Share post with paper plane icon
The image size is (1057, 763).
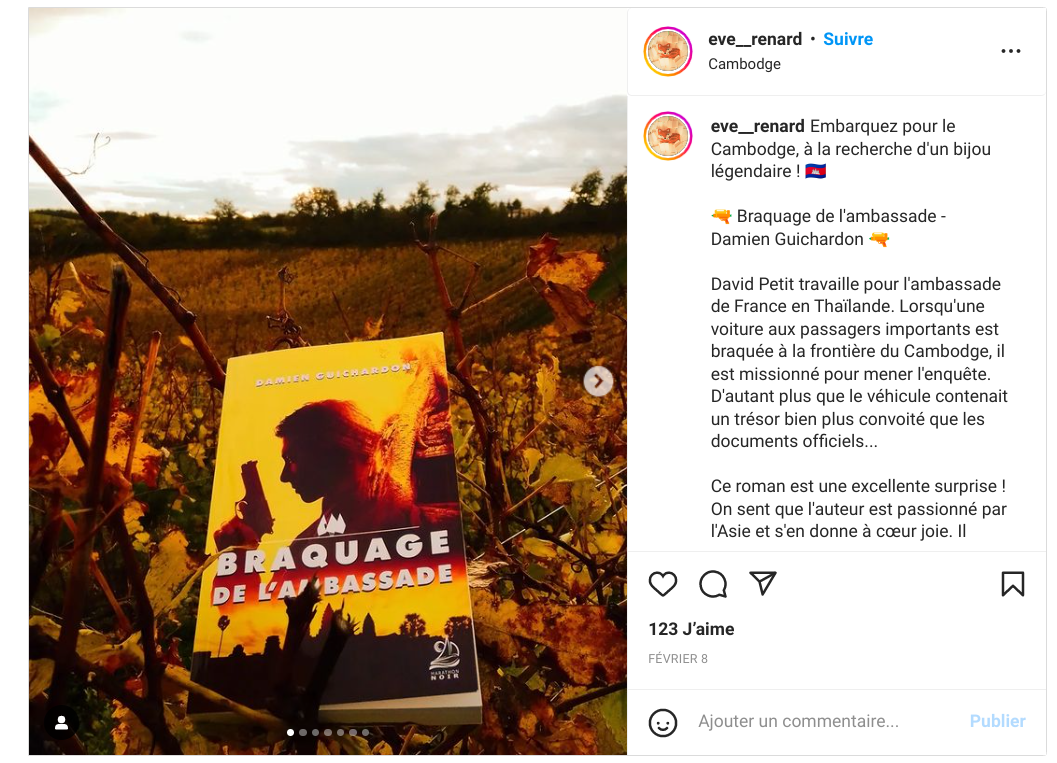click(763, 583)
